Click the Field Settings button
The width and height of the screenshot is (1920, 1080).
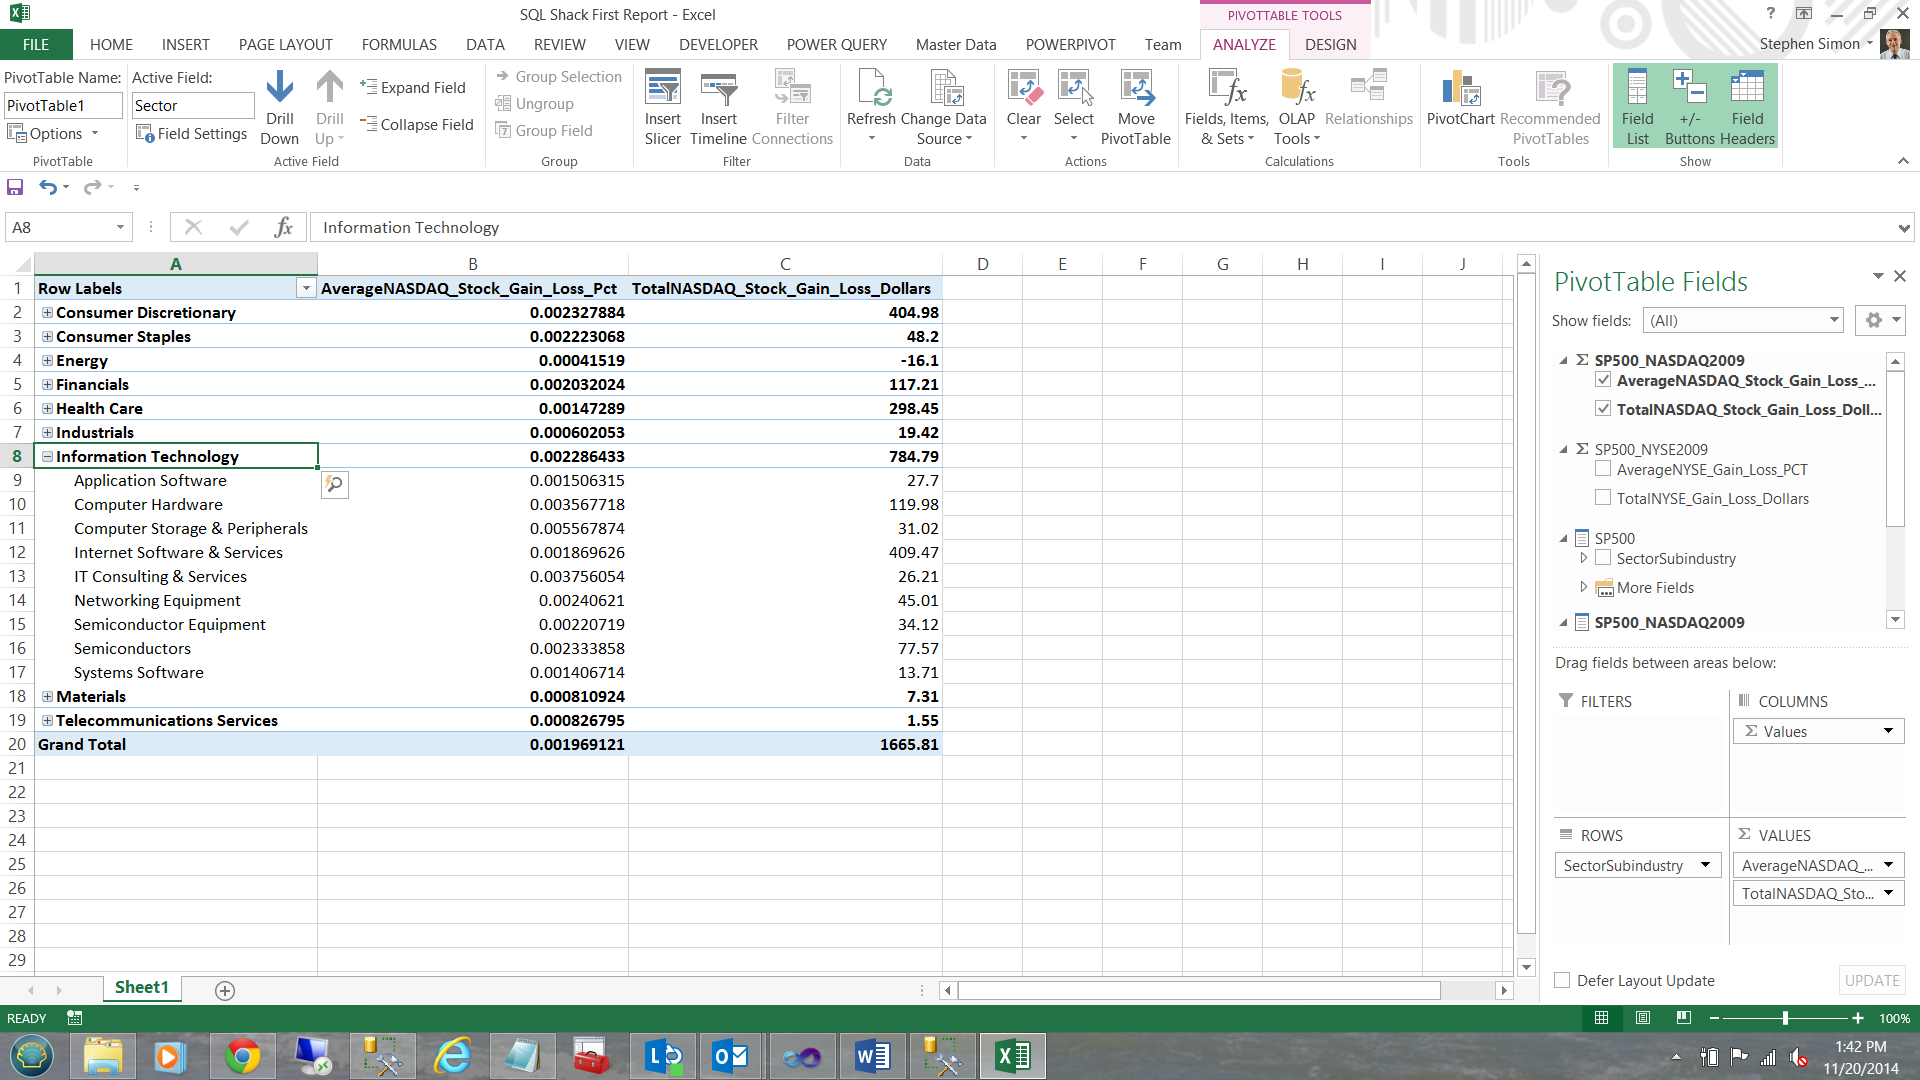coord(192,134)
